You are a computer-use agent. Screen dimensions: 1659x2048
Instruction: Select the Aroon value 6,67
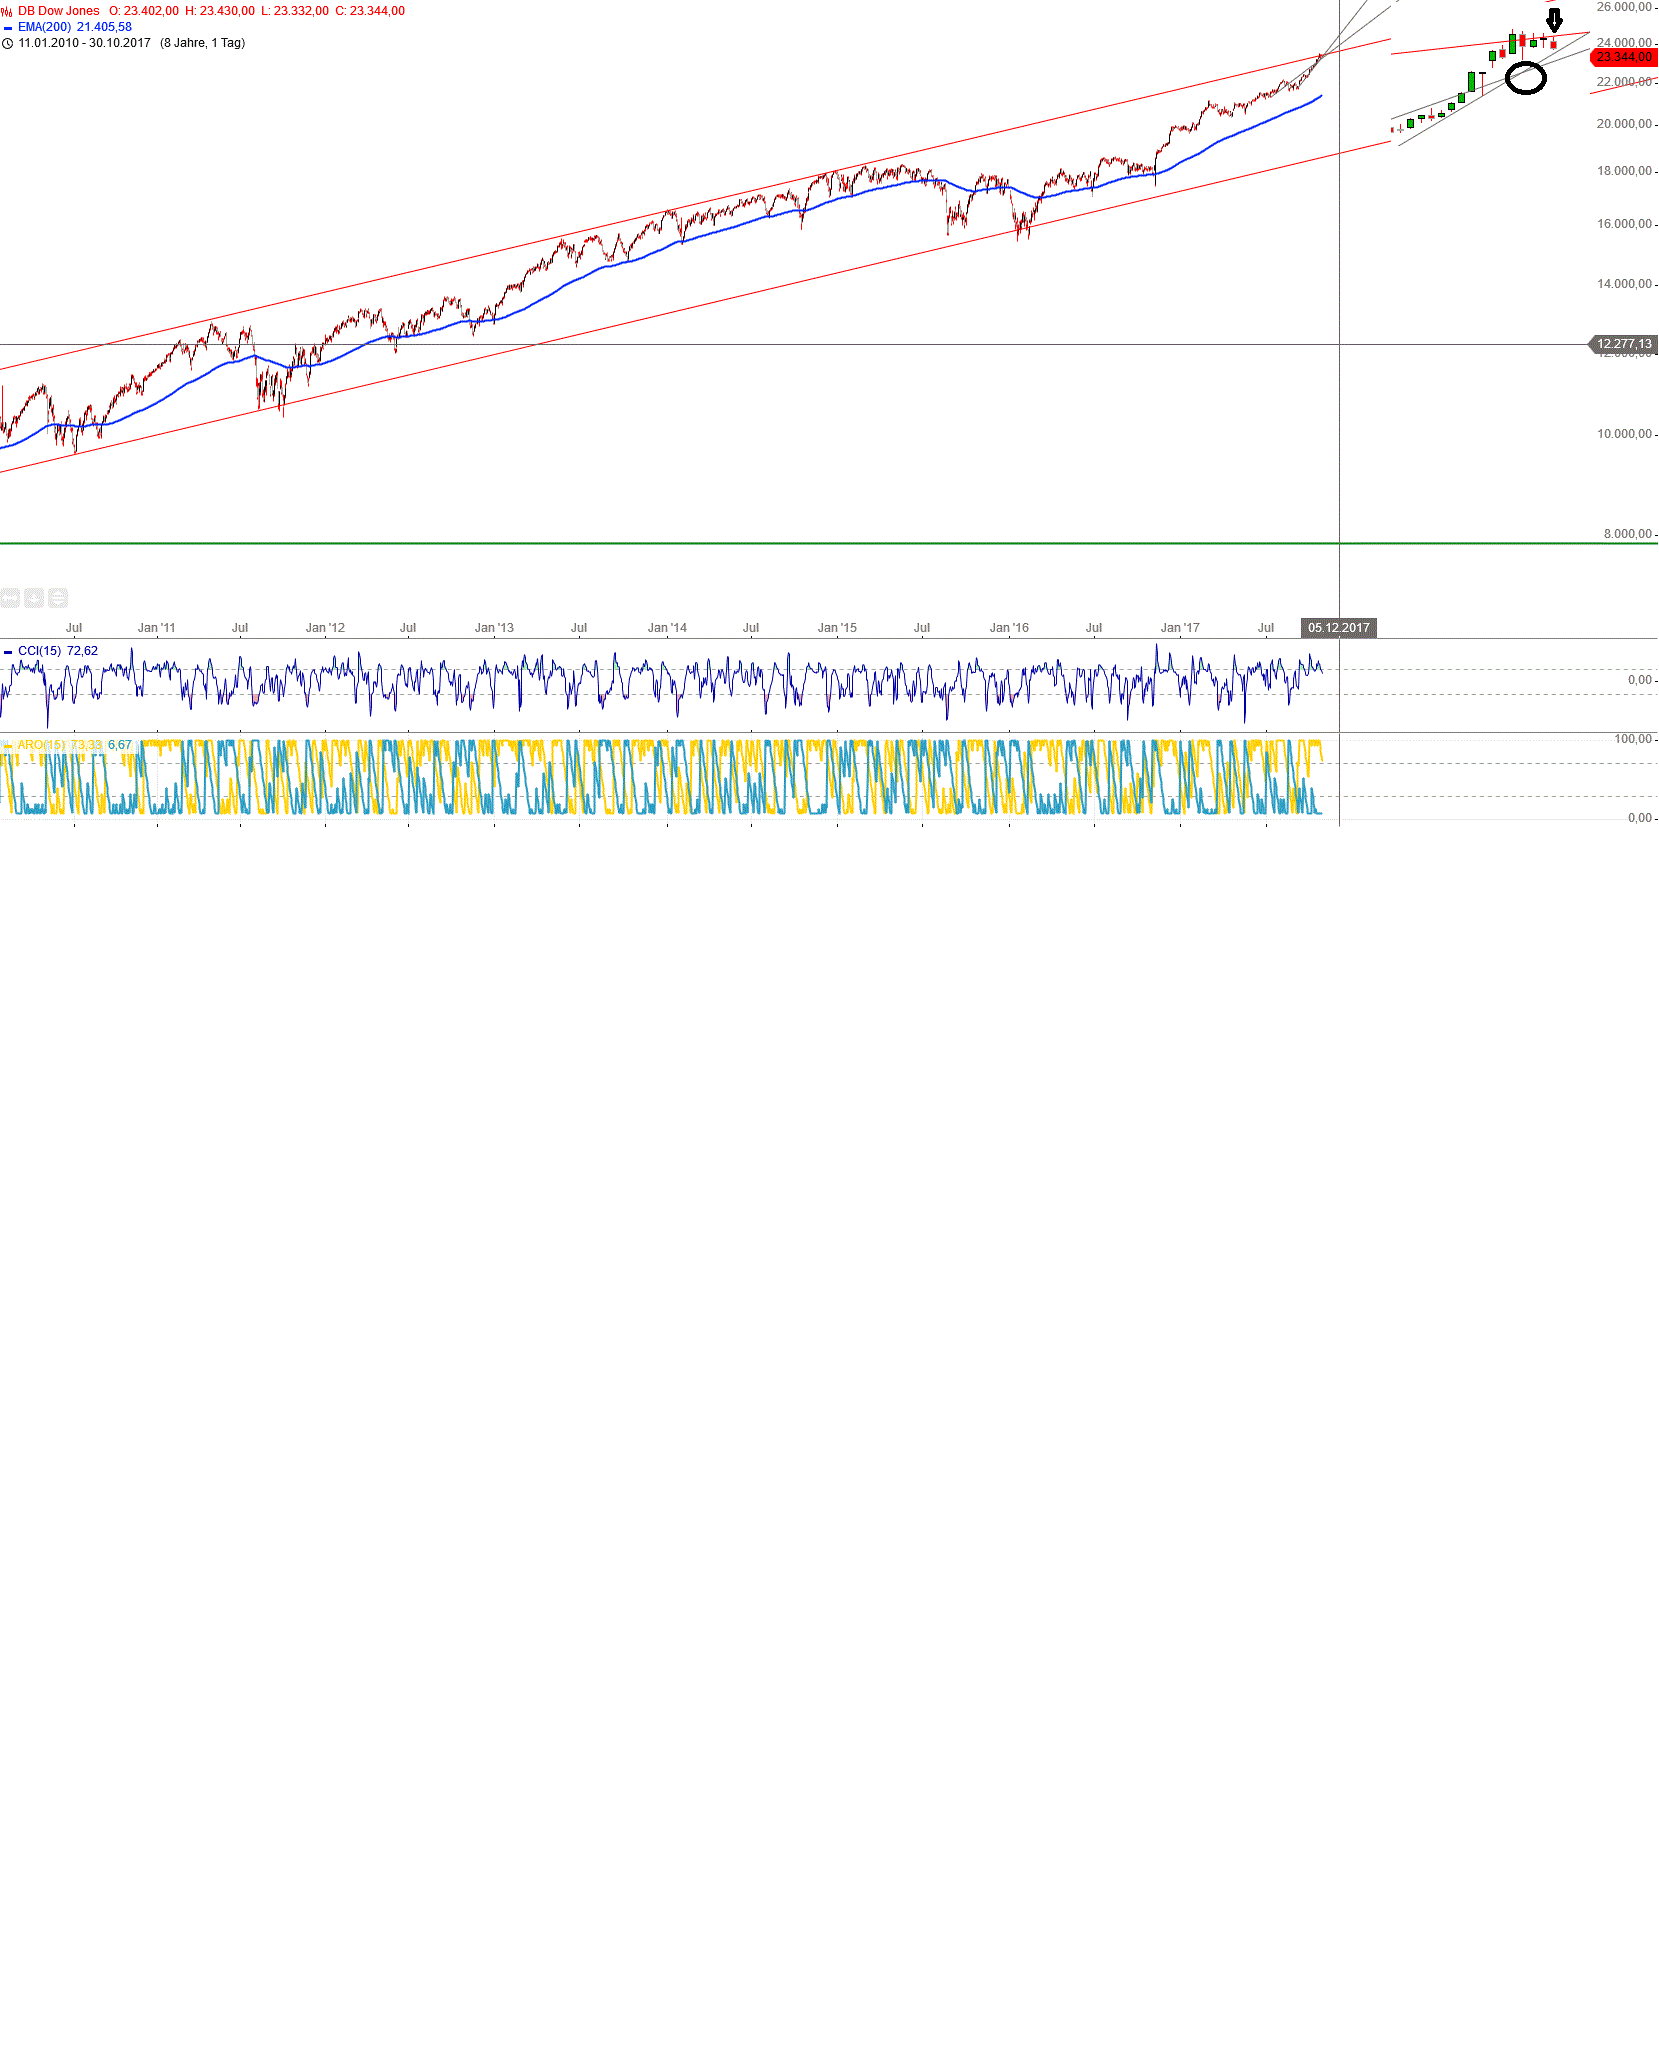(120, 745)
